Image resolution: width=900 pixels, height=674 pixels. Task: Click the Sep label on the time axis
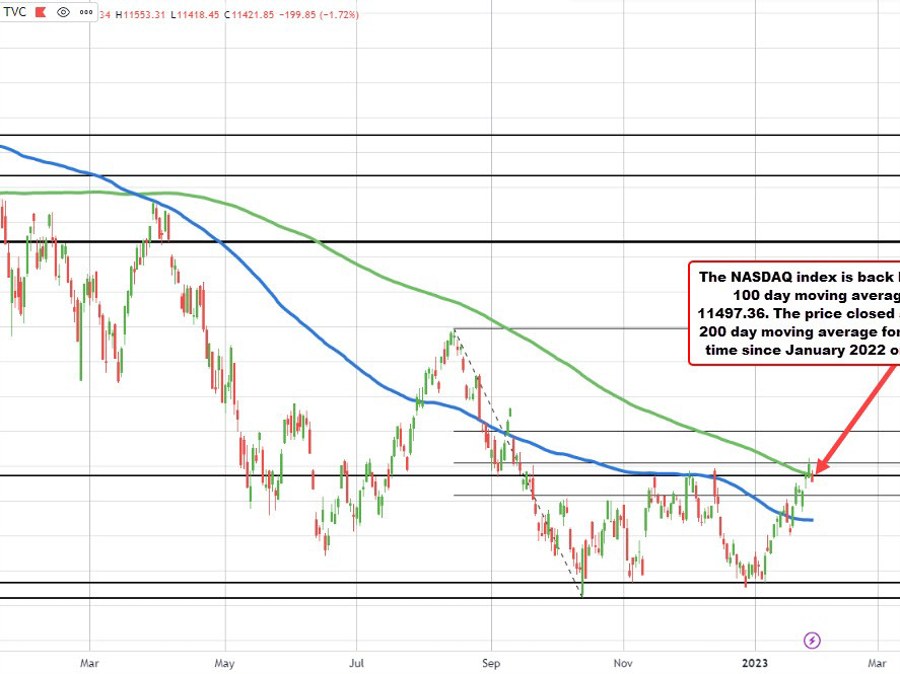click(490, 663)
